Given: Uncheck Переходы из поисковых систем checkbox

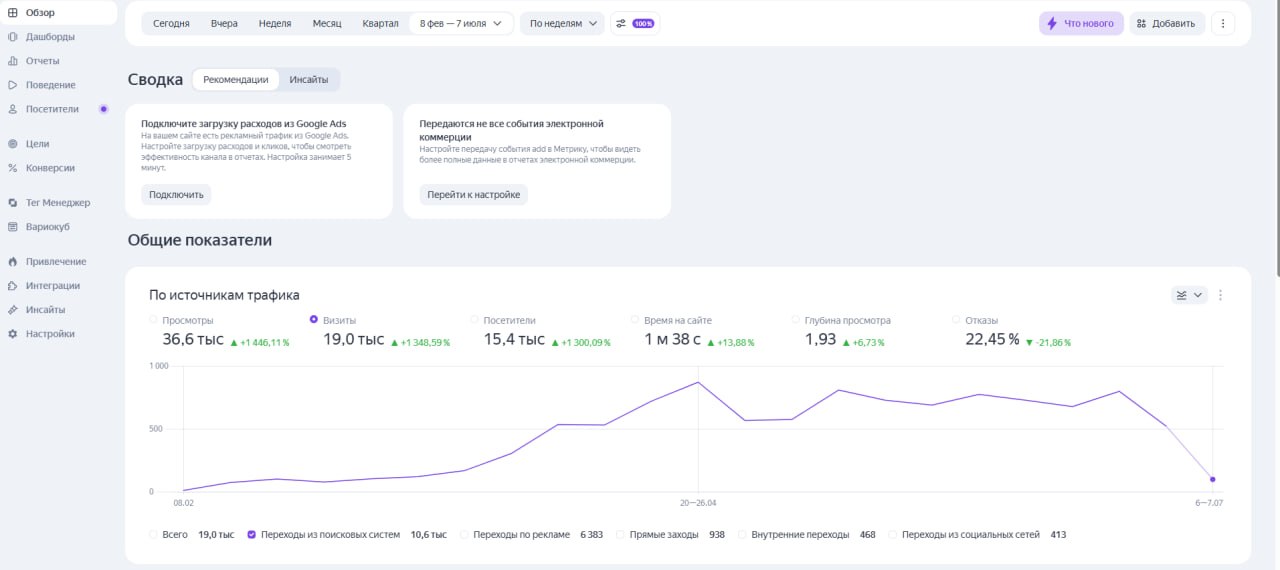Looking at the screenshot, I should (x=252, y=534).
